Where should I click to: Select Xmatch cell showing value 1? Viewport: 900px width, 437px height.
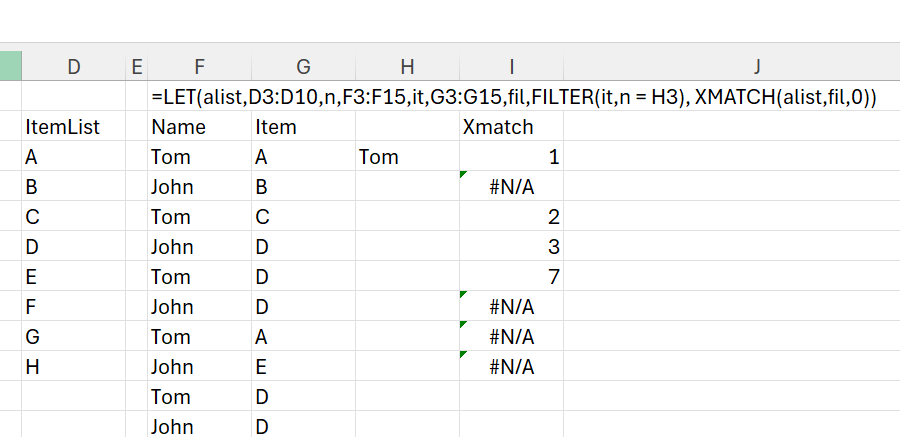(x=553, y=157)
